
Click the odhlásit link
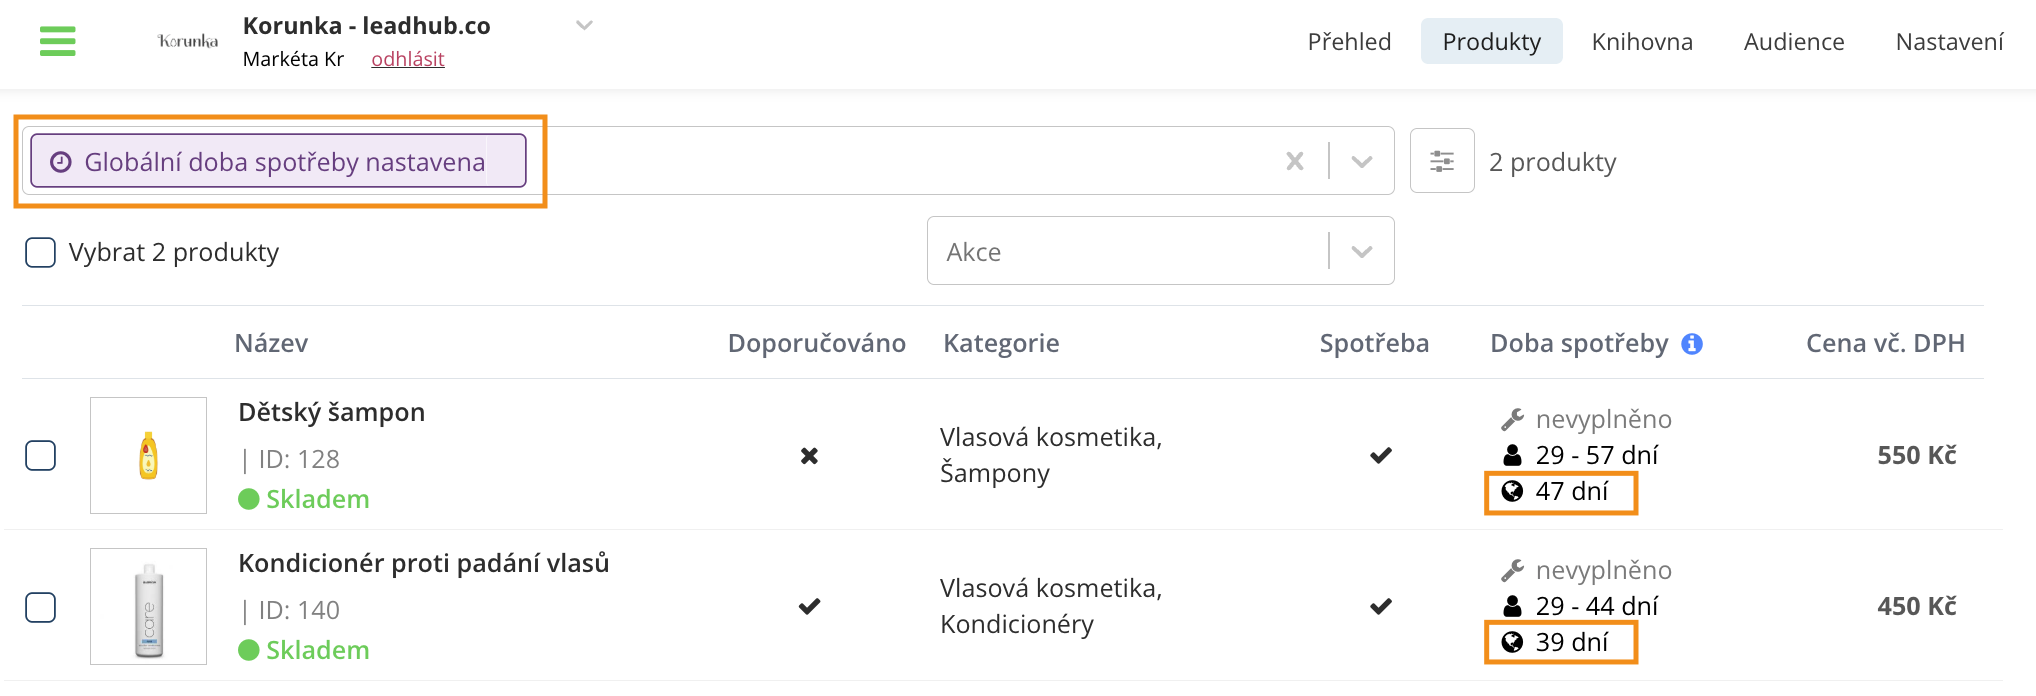coord(408,59)
